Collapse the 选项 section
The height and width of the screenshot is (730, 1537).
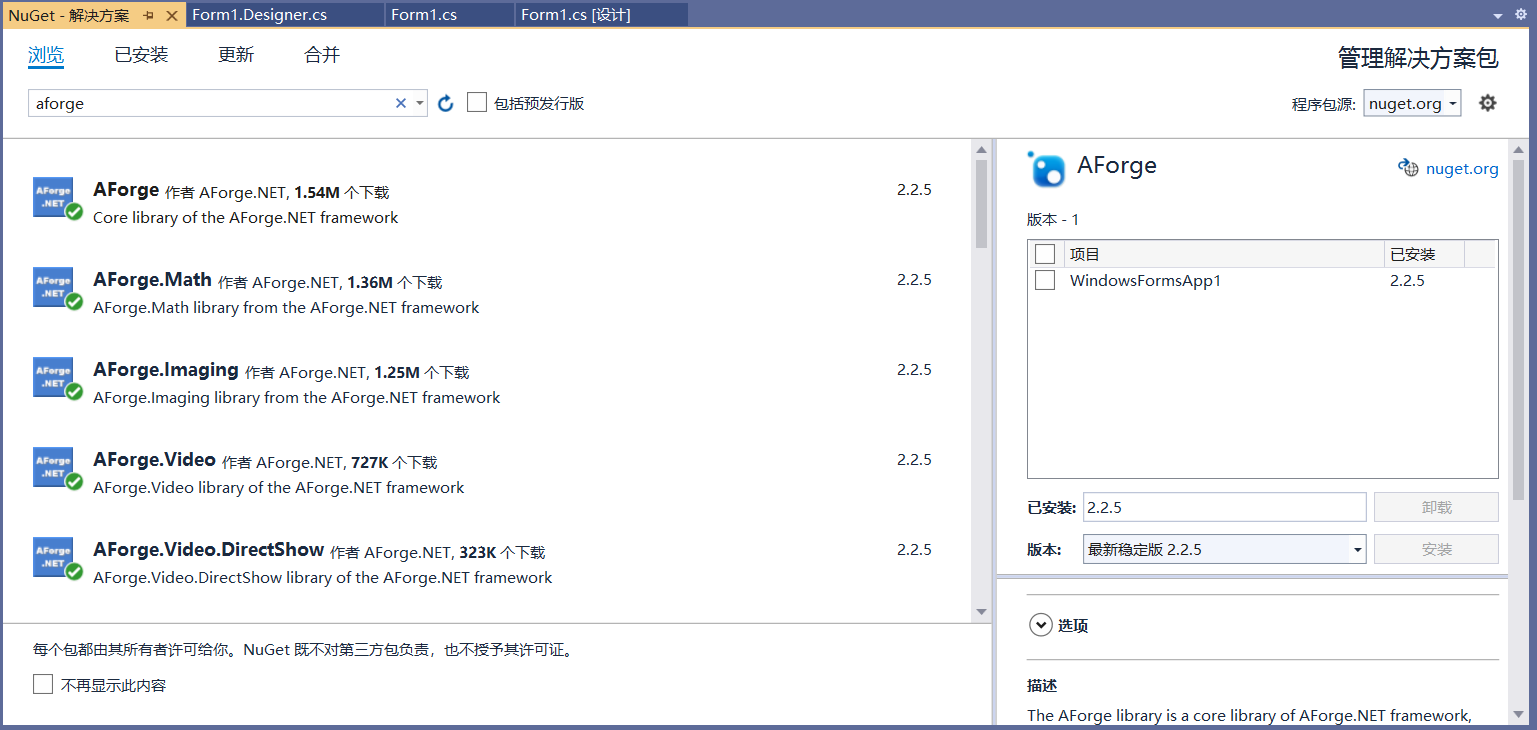1041,624
